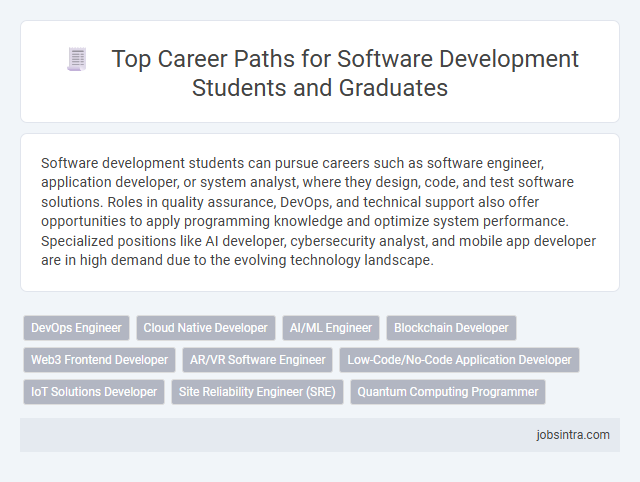Select Site Reliability Engineer (SRE) tag
Viewport: 640px width, 482px height.
tap(258, 392)
